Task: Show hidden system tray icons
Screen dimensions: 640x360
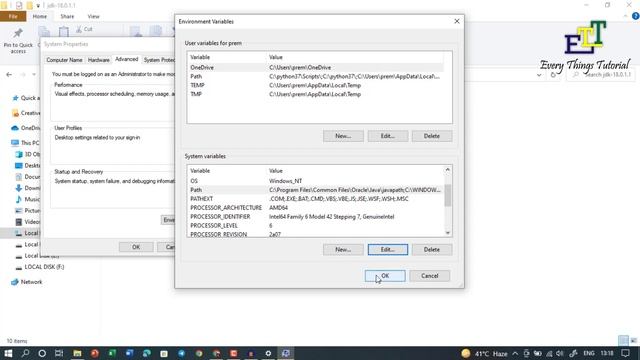Action: [x=515, y=353]
